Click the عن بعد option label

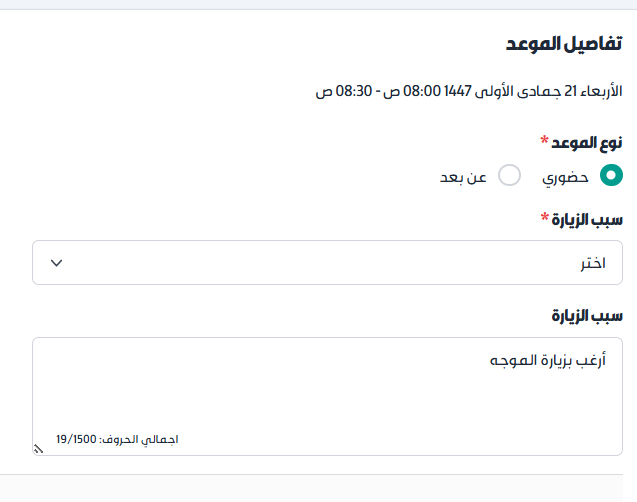pos(464,177)
